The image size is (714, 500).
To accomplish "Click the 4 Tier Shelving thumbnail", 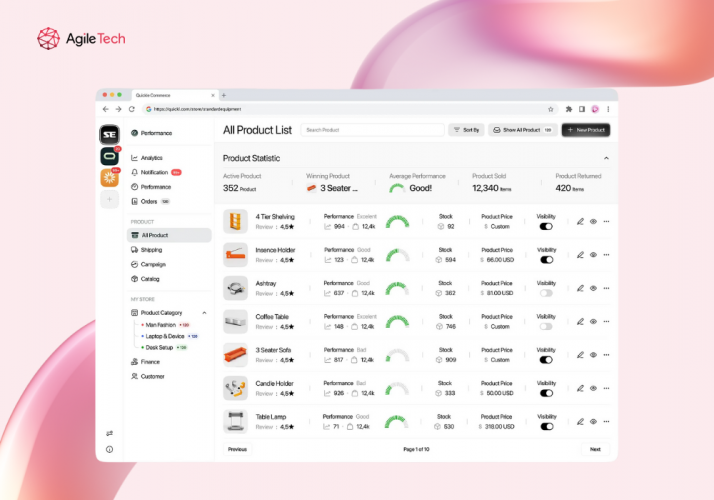I will 235,222.
